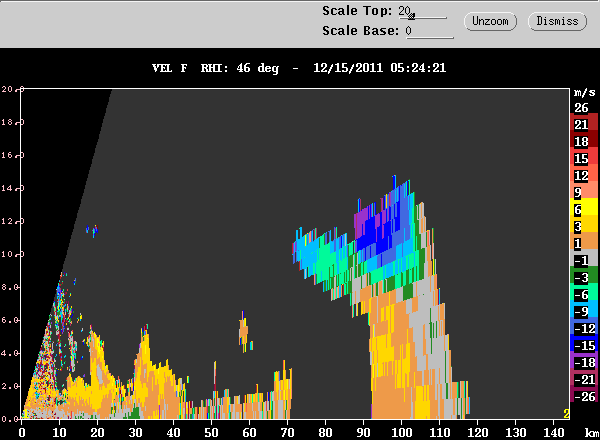Click the Dismiss button
600x440 pixels.
[x=557, y=21]
